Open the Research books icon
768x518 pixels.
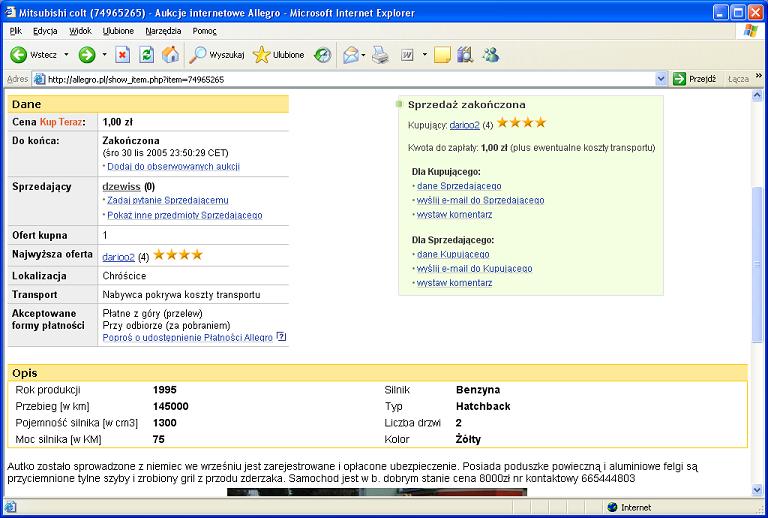tap(465, 55)
